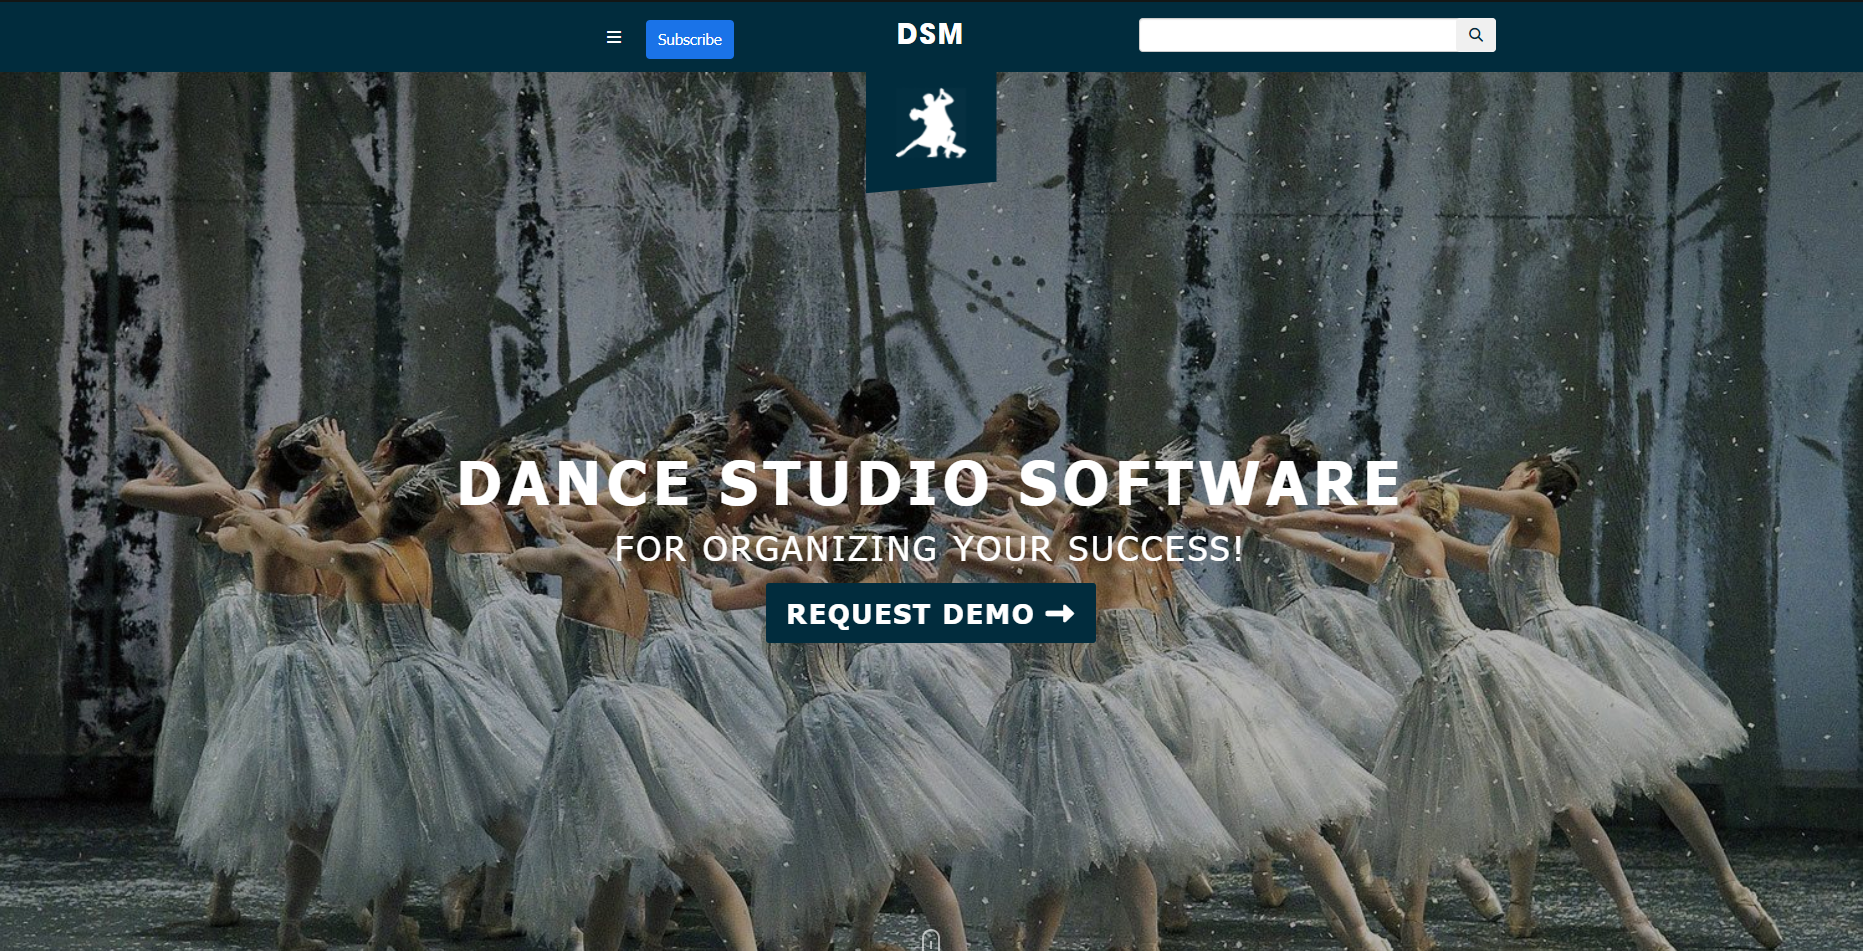Click the blue Subscribe button
The image size is (1863, 951).
click(x=690, y=39)
